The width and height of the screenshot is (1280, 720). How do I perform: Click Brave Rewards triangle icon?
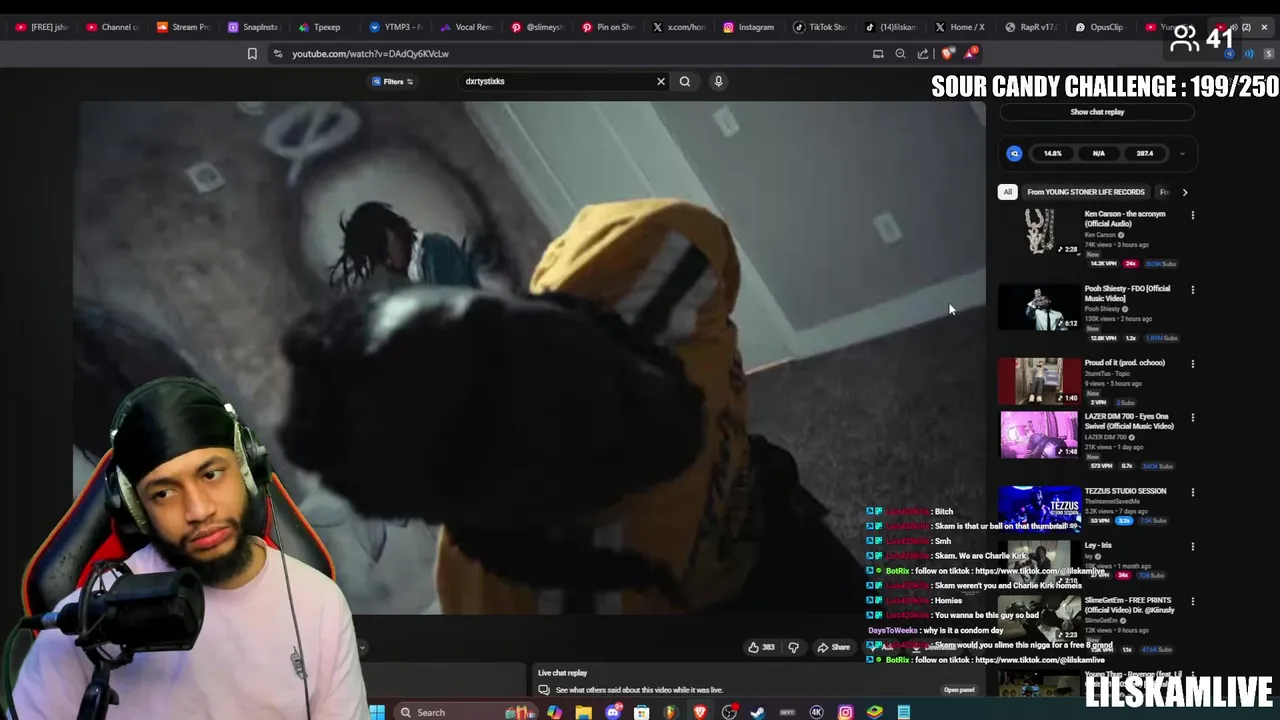tap(970, 54)
